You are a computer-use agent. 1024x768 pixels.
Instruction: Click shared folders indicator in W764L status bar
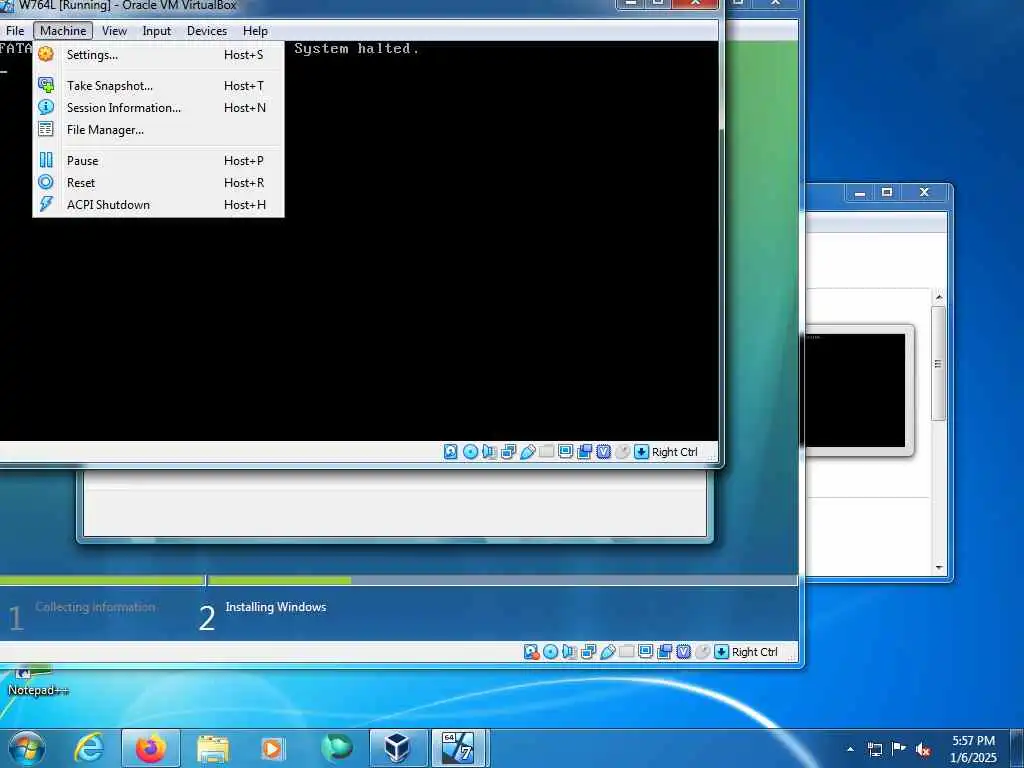[x=547, y=452]
